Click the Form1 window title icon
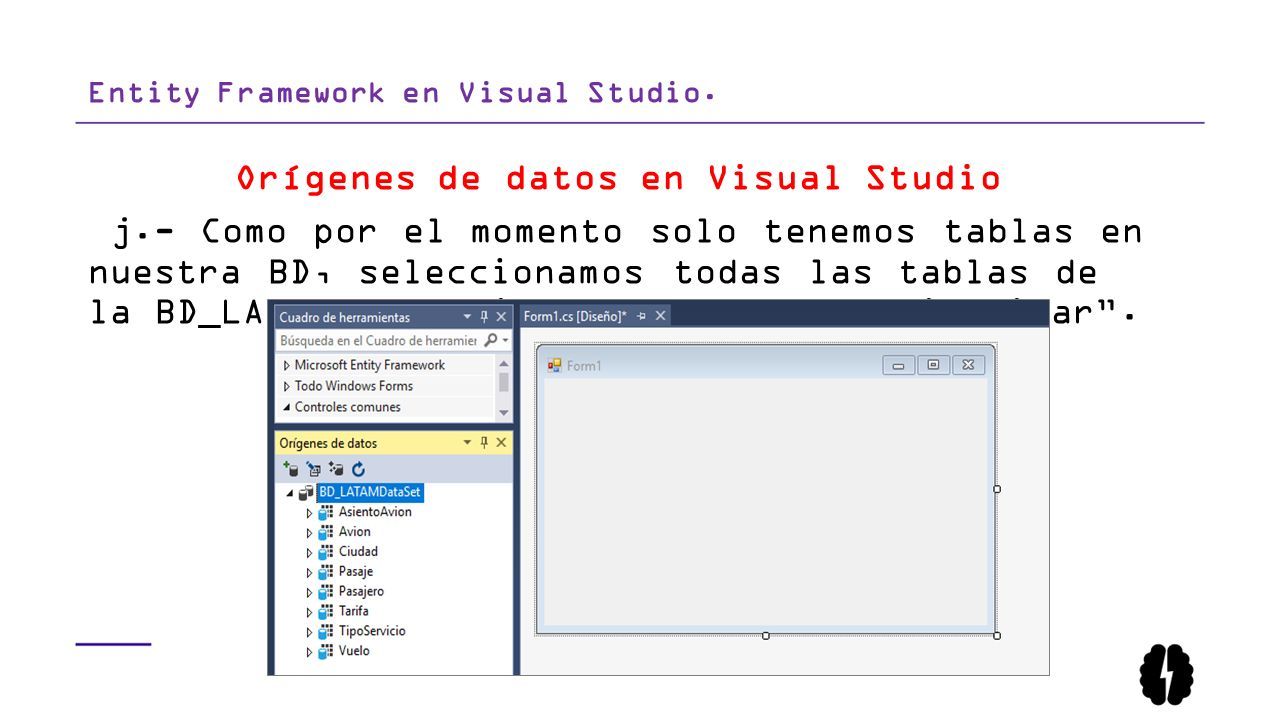Image resolution: width=1280 pixels, height=720 pixels. pyautogui.click(x=555, y=365)
